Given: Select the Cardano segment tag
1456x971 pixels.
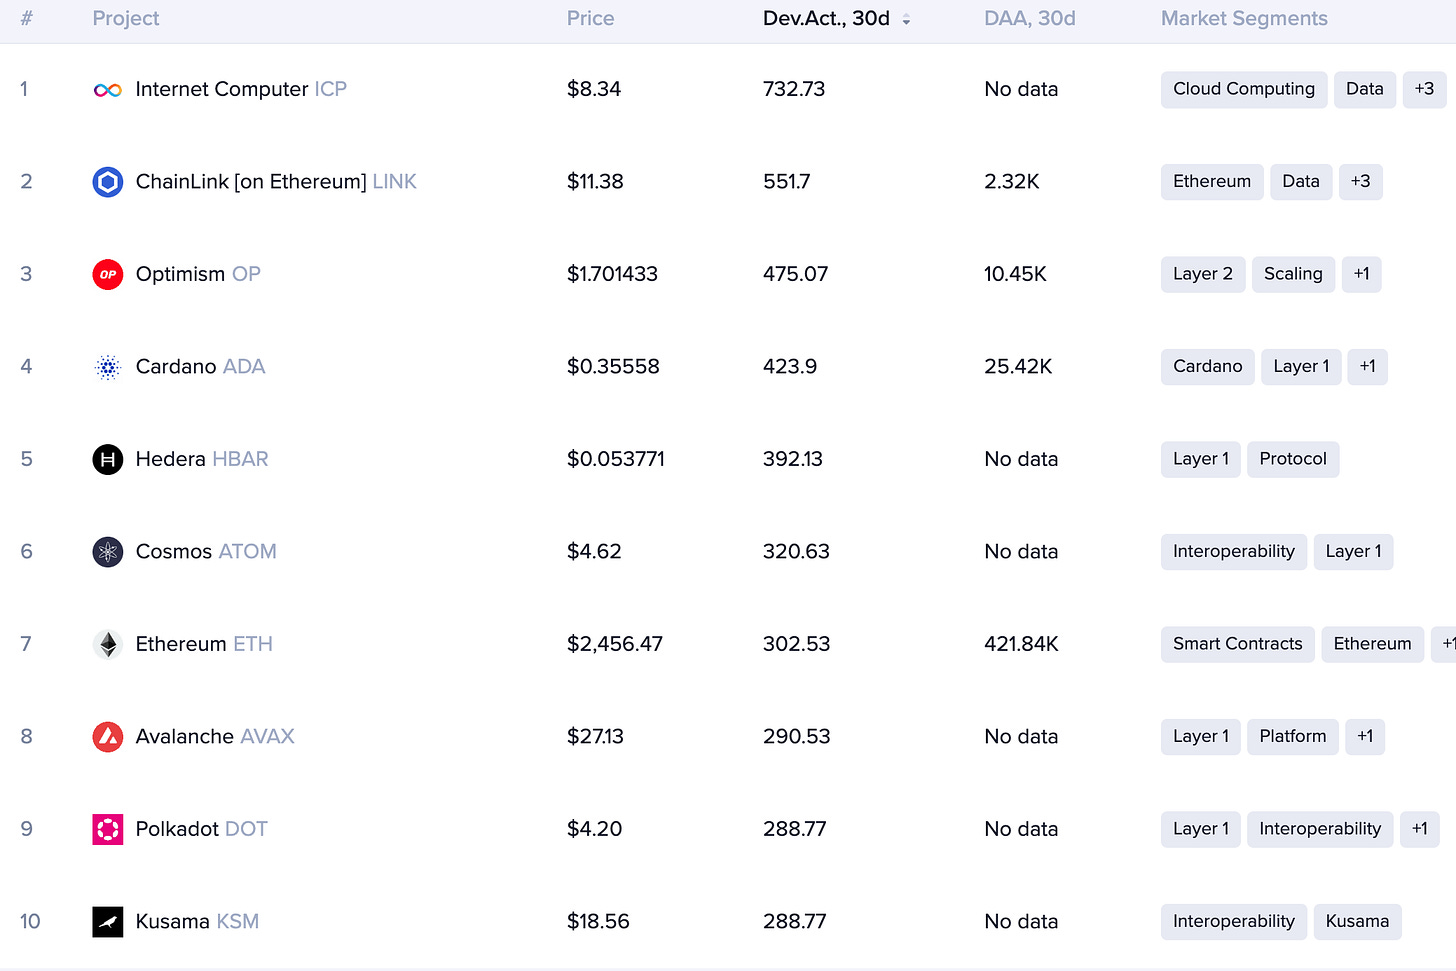Looking at the screenshot, I should [1207, 367].
